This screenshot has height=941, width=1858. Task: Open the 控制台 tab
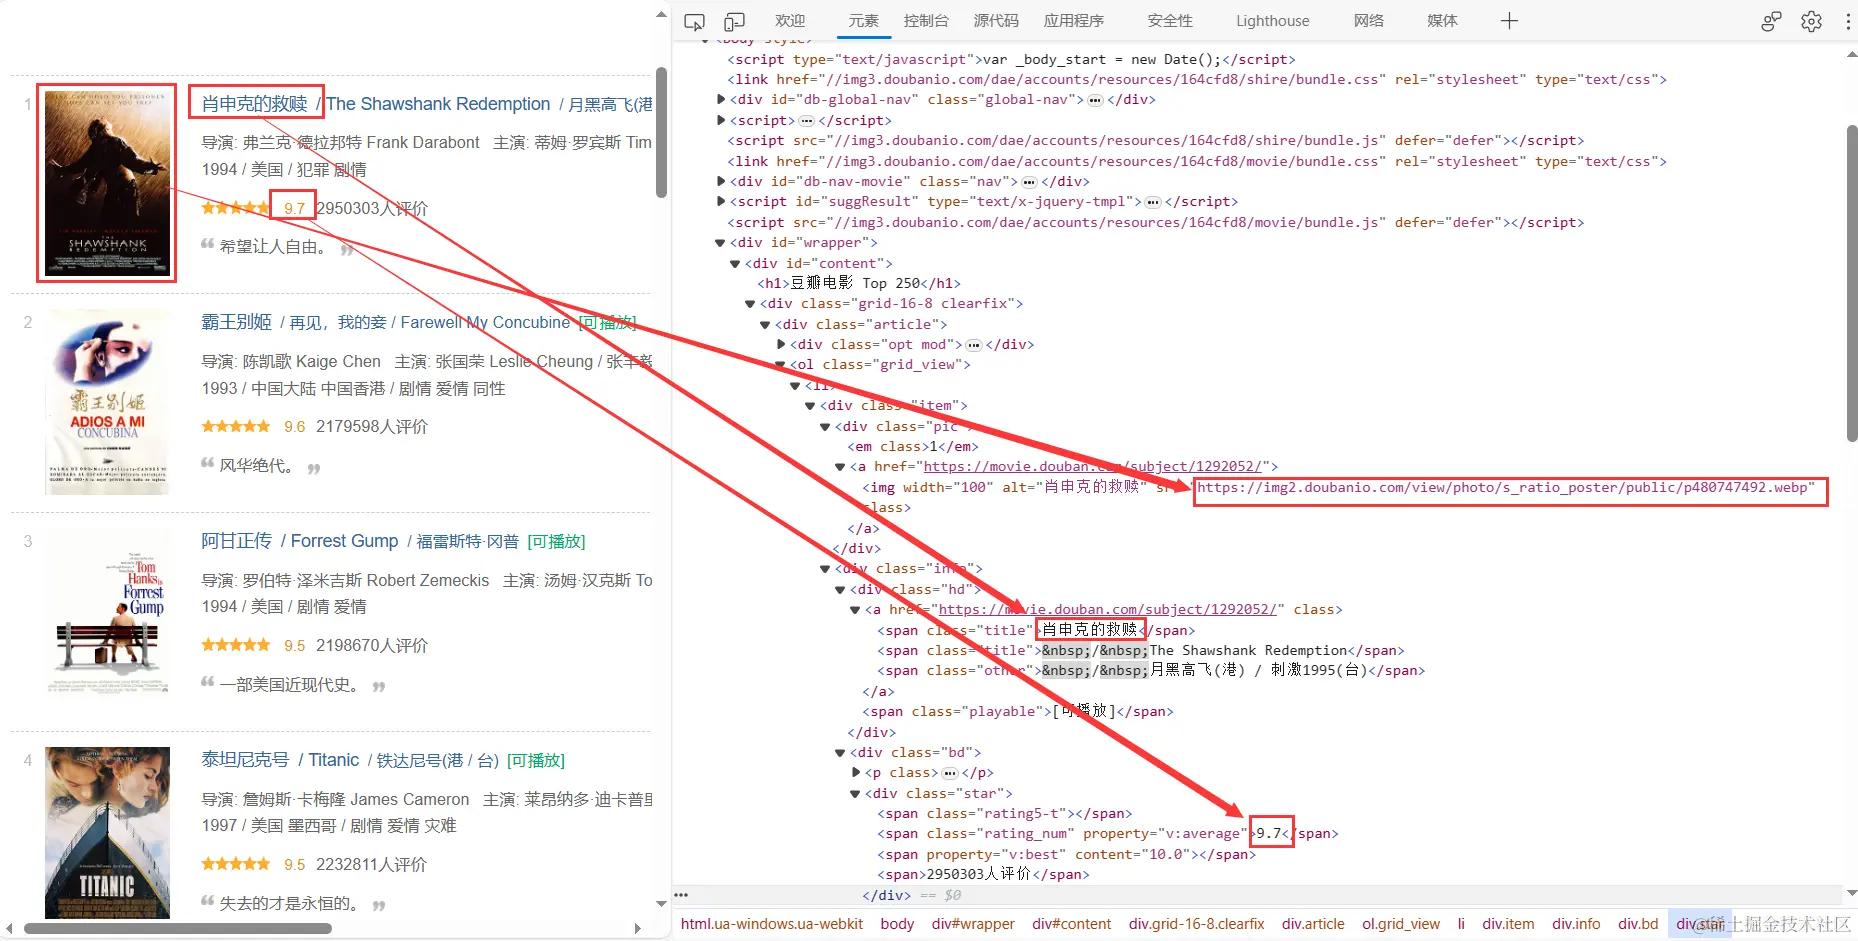[926, 21]
